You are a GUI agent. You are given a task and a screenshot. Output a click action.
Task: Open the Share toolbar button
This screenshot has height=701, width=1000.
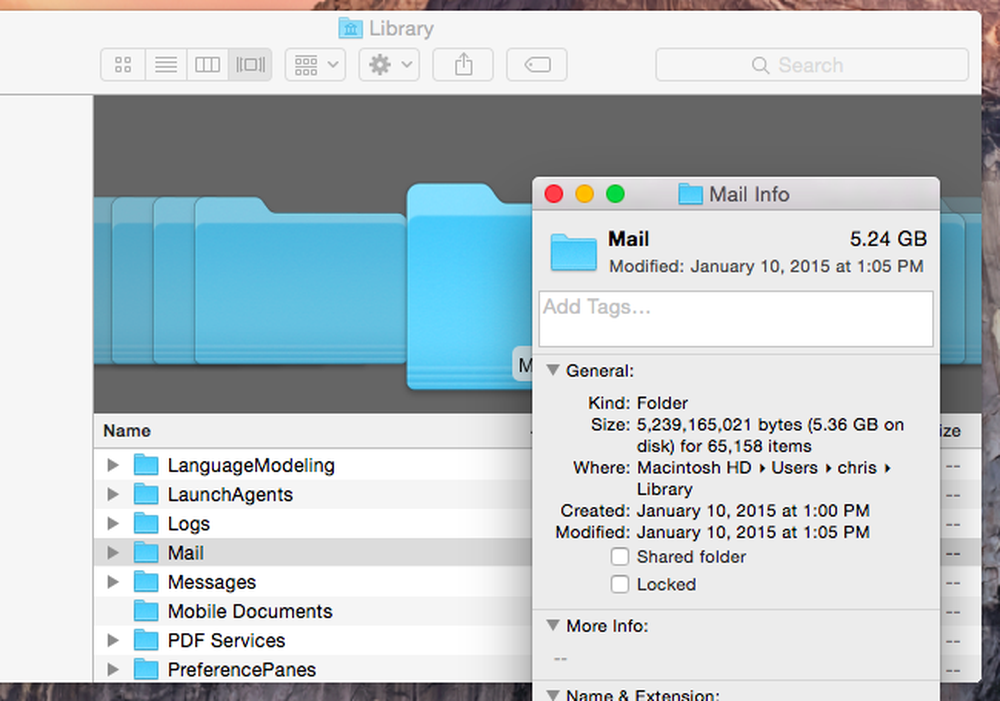tap(463, 64)
